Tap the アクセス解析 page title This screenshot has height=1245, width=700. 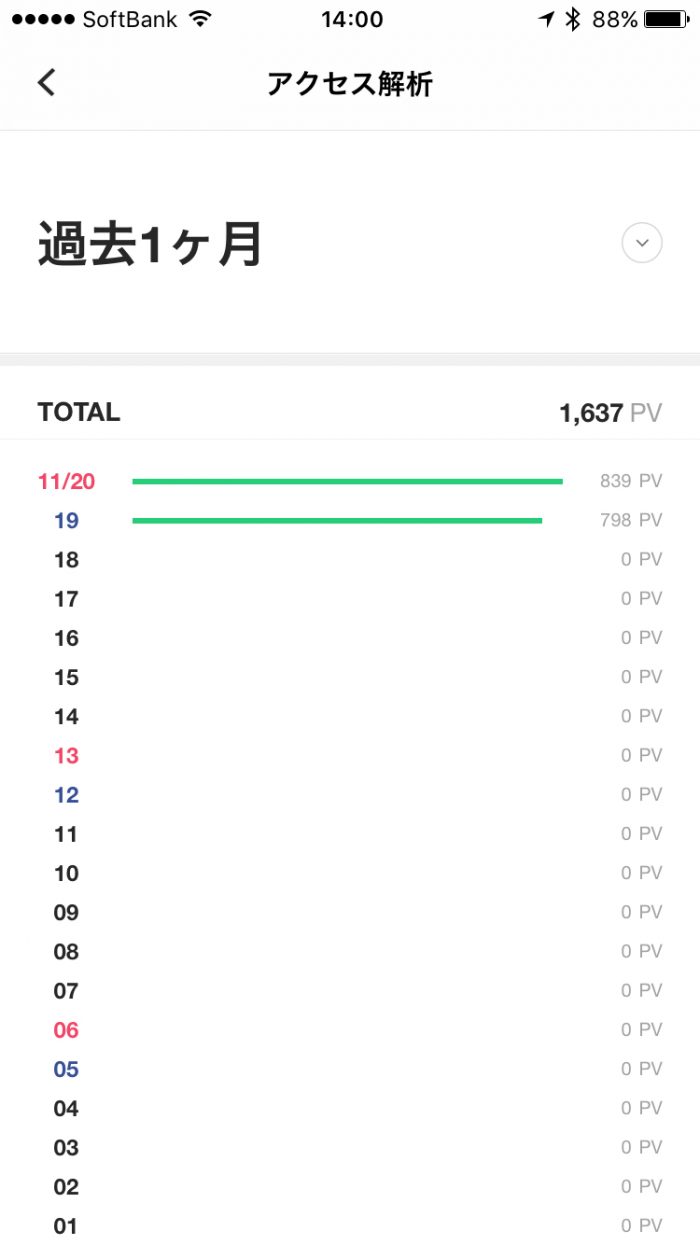(349, 83)
